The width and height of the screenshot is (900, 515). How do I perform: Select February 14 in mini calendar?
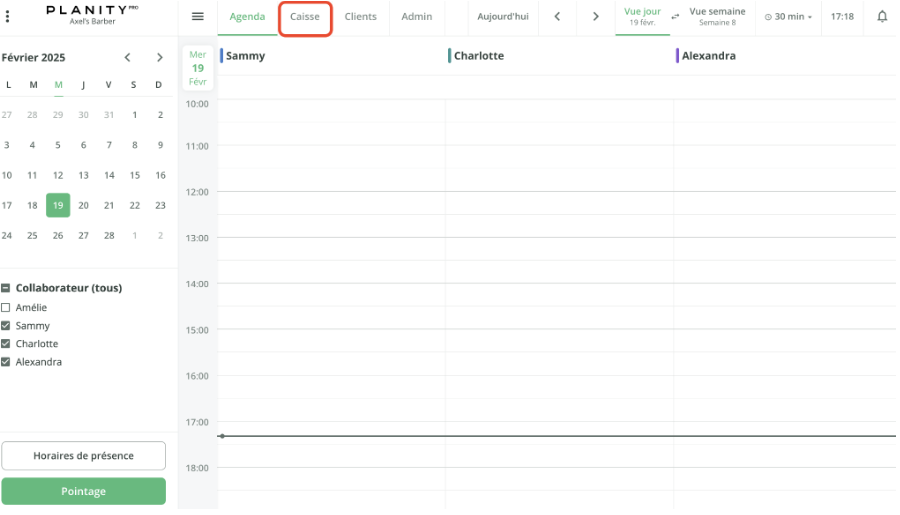pos(109,175)
